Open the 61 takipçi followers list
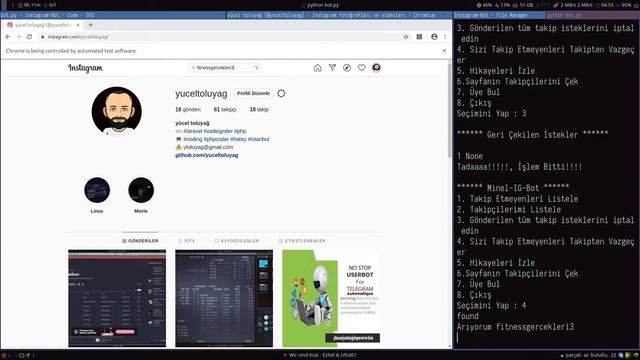The height and width of the screenshot is (360, 640). point(225,109)
